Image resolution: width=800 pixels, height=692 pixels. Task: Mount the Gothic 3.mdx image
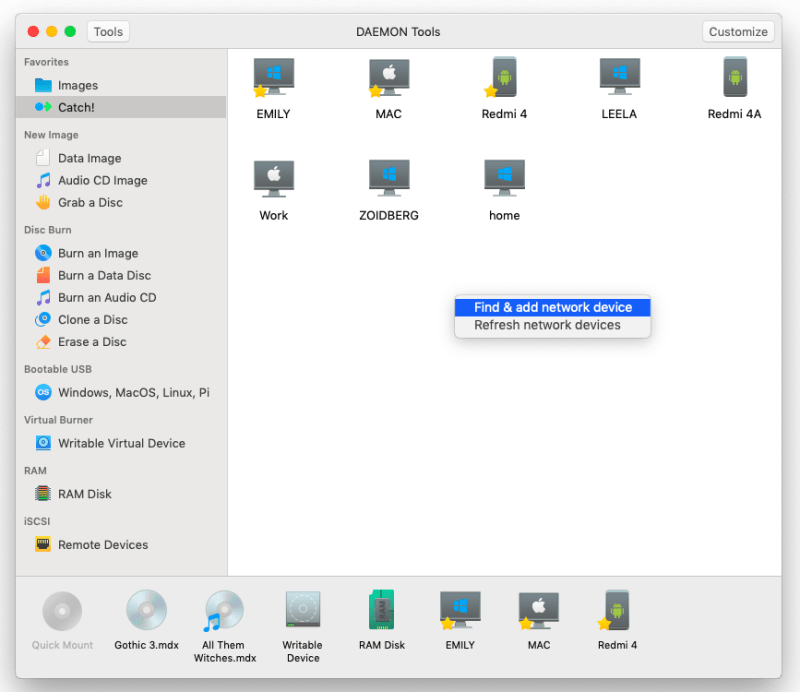coord(146,611)
